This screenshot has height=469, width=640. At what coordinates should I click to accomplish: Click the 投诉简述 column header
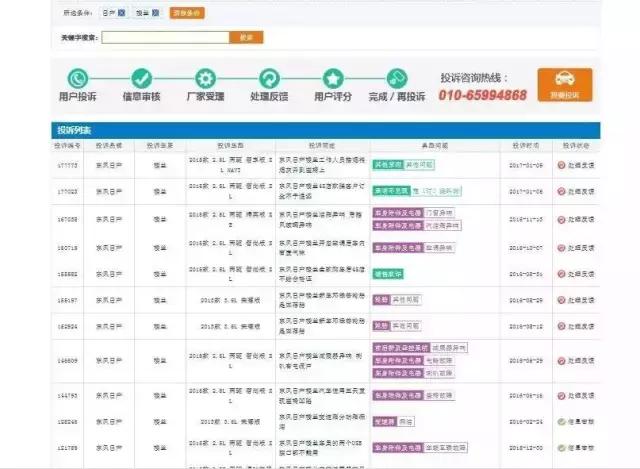(322, 146)
